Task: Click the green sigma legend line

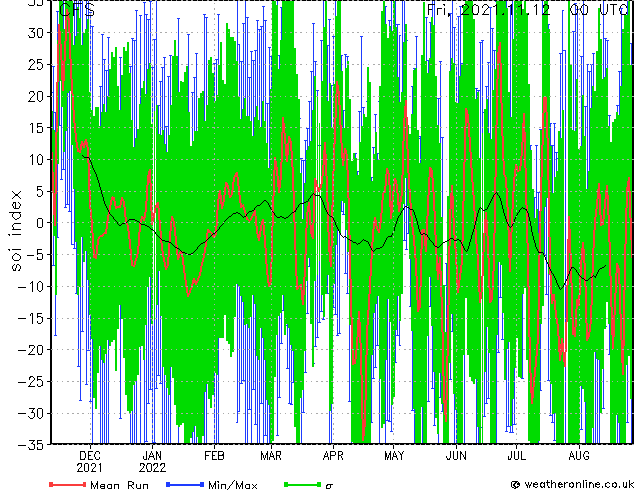Action: point(302,484)
